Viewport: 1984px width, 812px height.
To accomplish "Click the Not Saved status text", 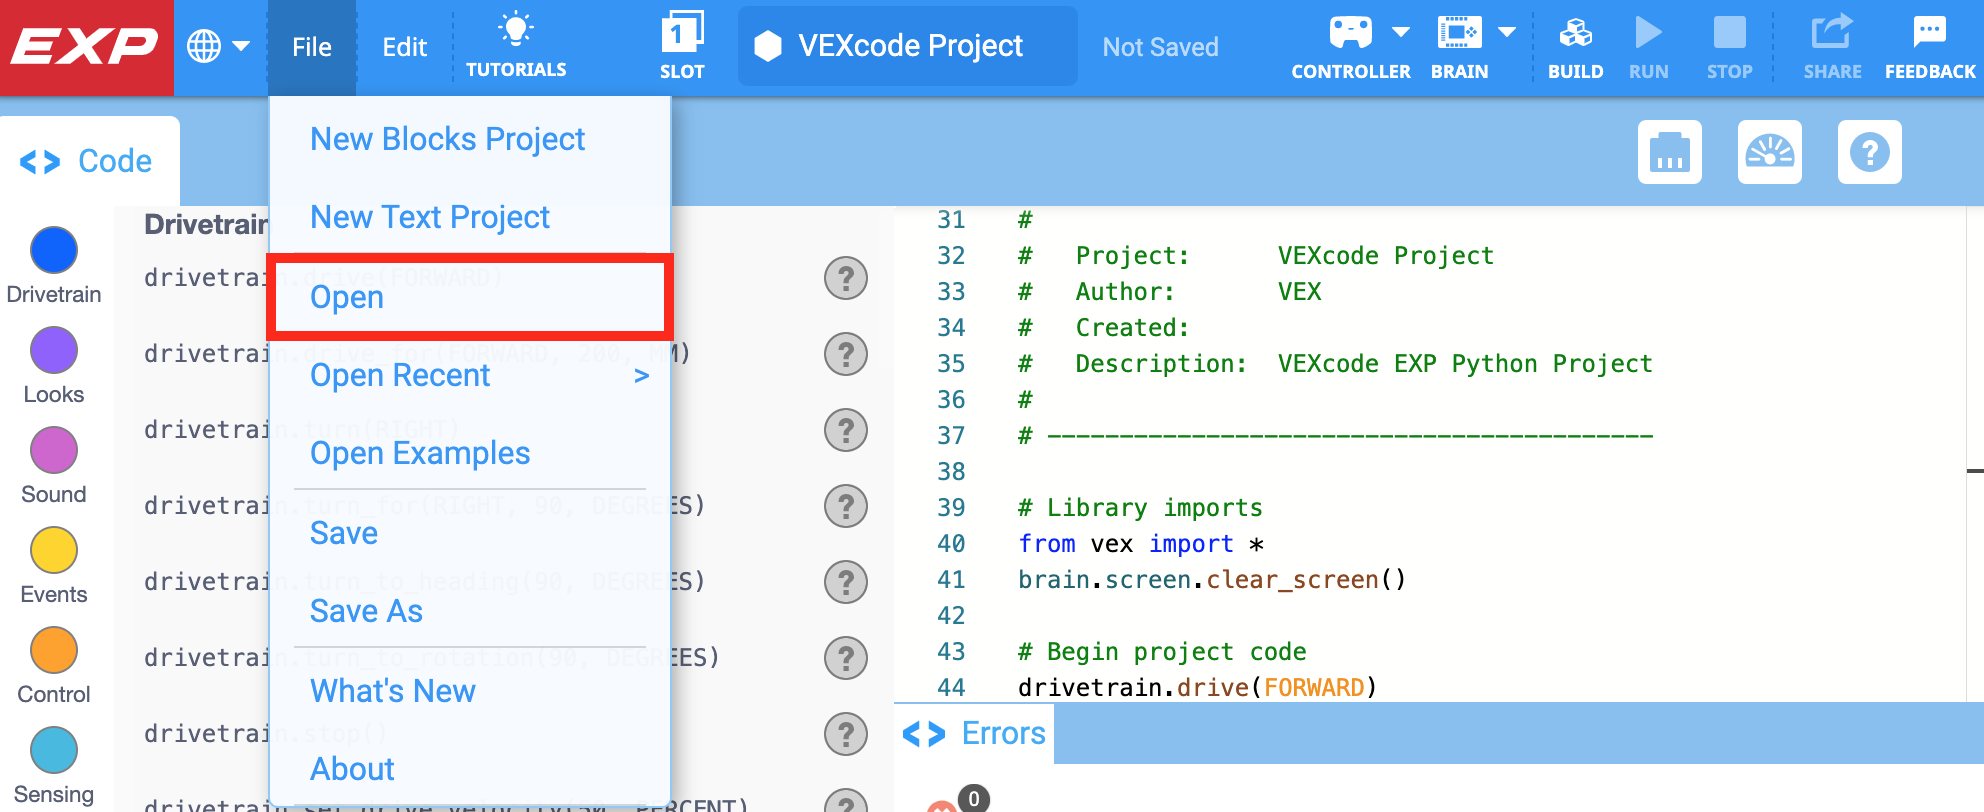I will point(1160,47).
